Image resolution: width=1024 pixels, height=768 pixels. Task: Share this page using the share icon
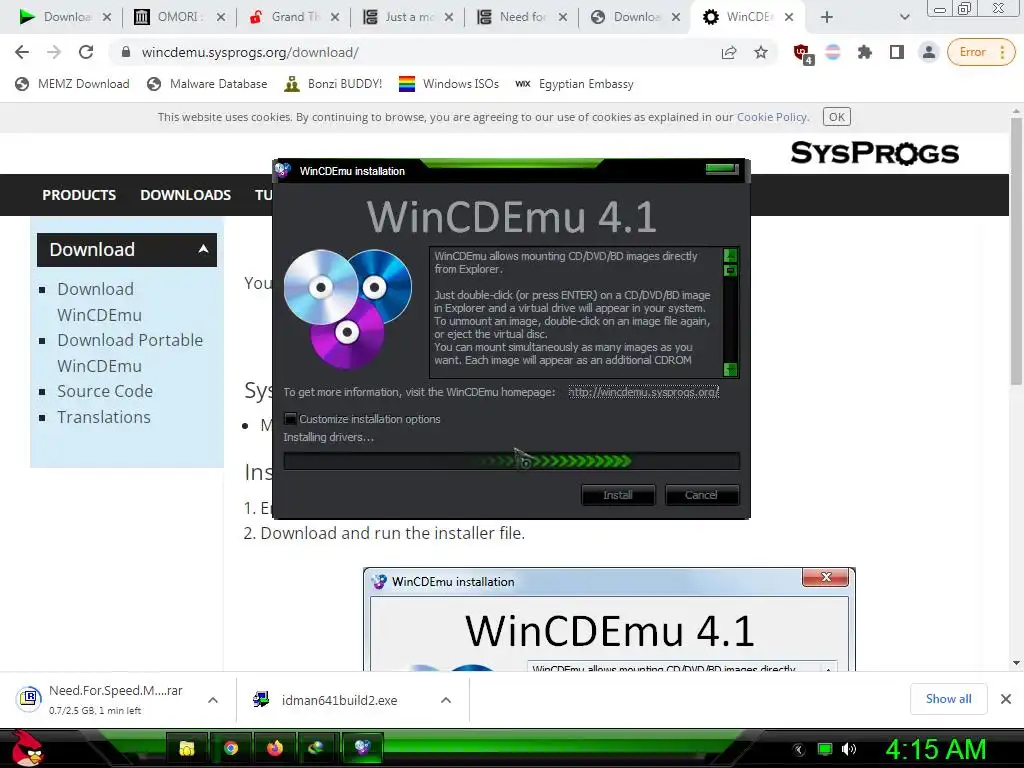pos(729,52)
